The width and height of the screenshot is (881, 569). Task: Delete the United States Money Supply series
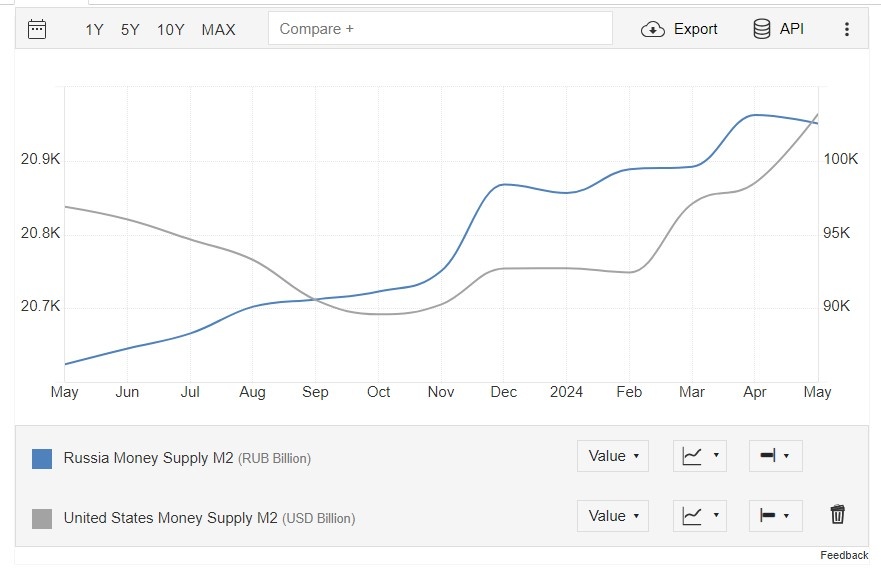point(838,515)
